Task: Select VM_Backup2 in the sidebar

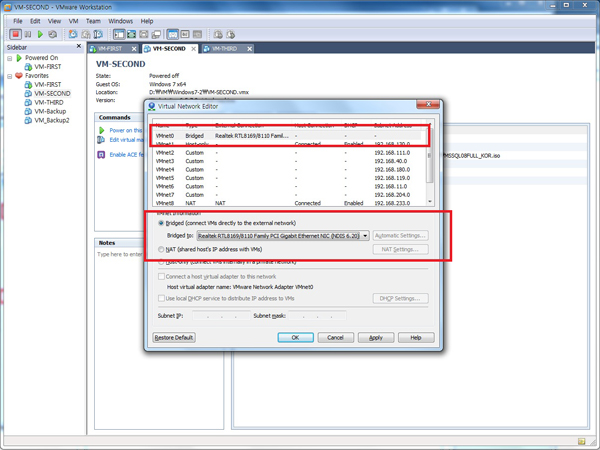Action: click(52, 120)
